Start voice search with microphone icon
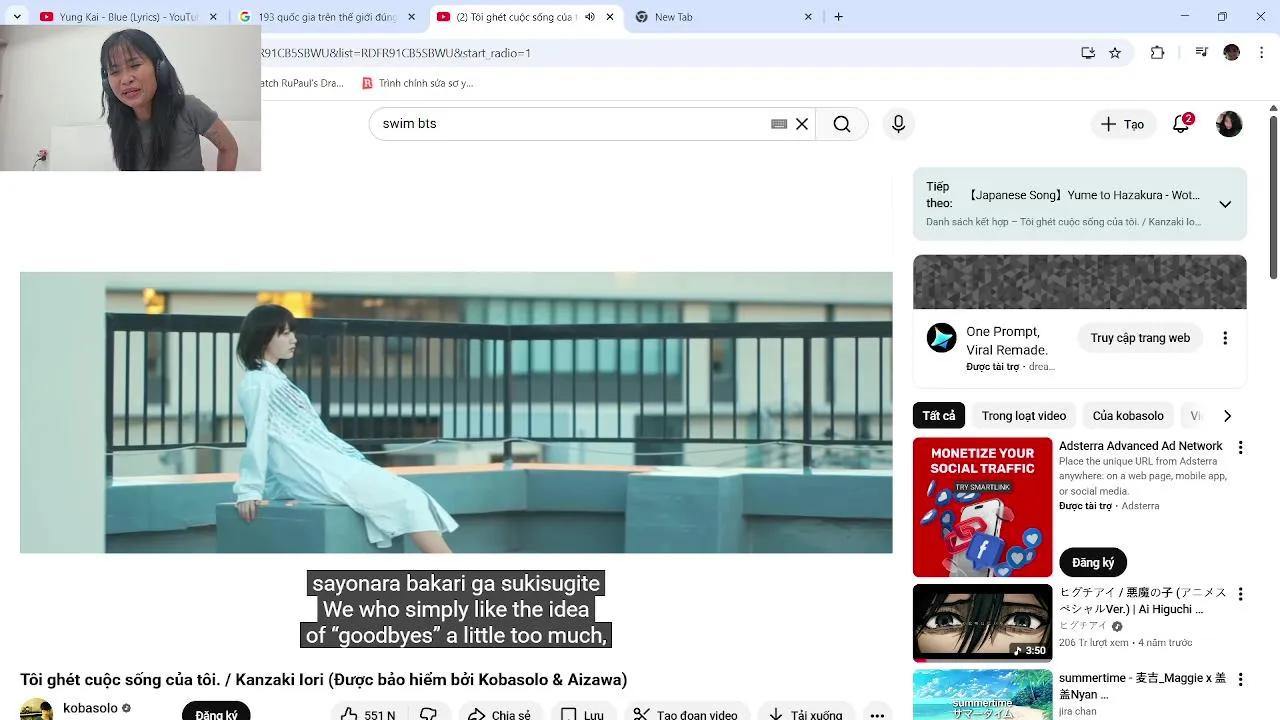This screenshot has width=1280, height=720. pyautogui.click(x=898, y=124)
